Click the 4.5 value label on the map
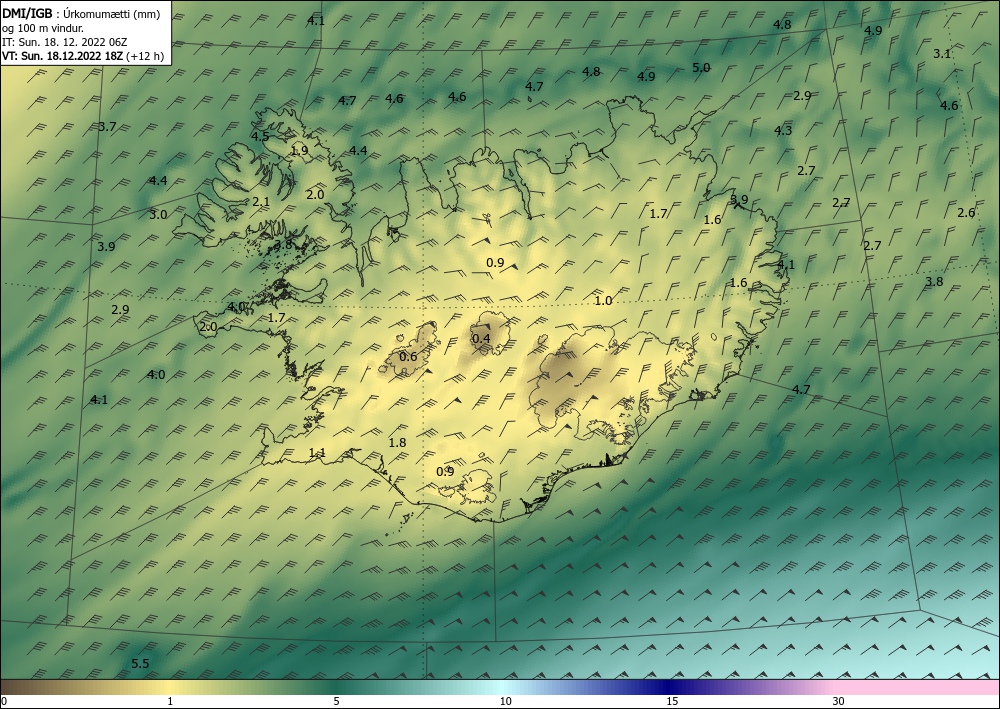 260,136
